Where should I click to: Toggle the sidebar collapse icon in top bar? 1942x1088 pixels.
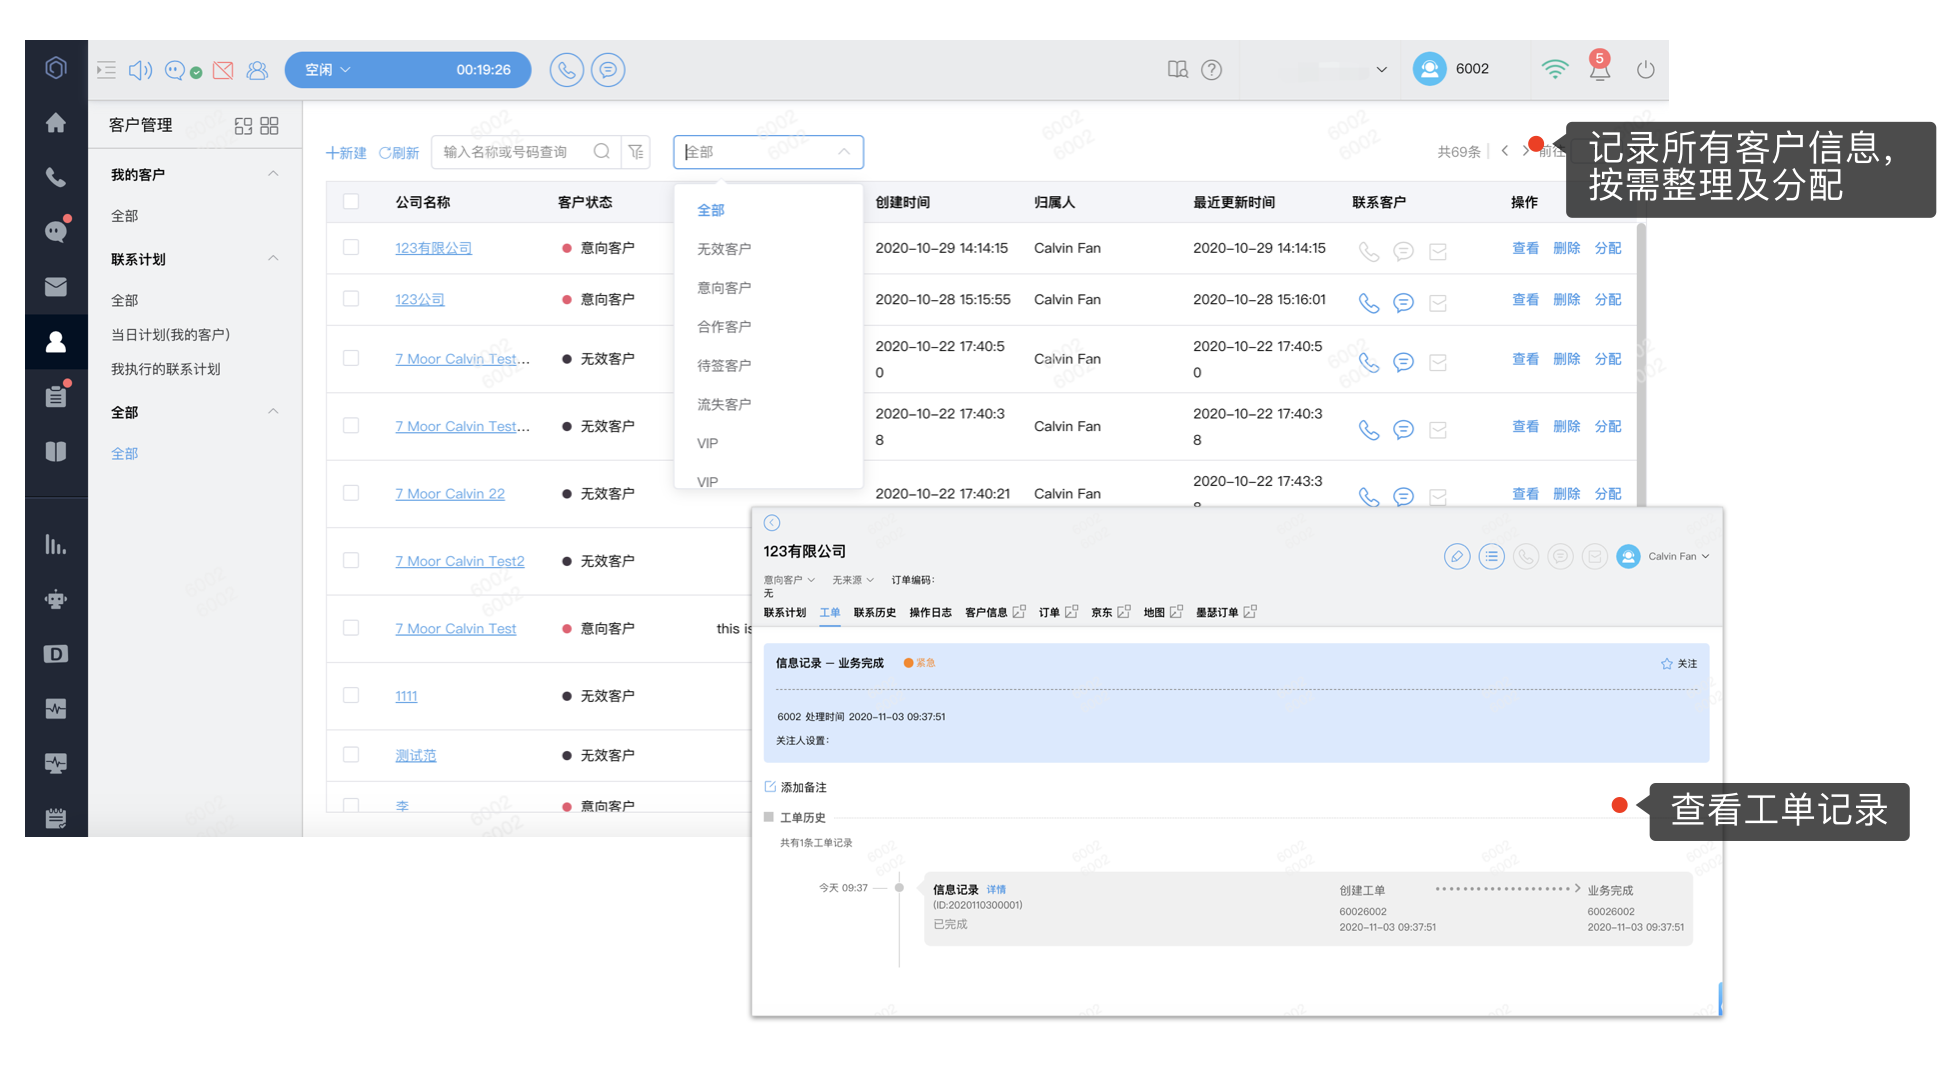[106, 70]
